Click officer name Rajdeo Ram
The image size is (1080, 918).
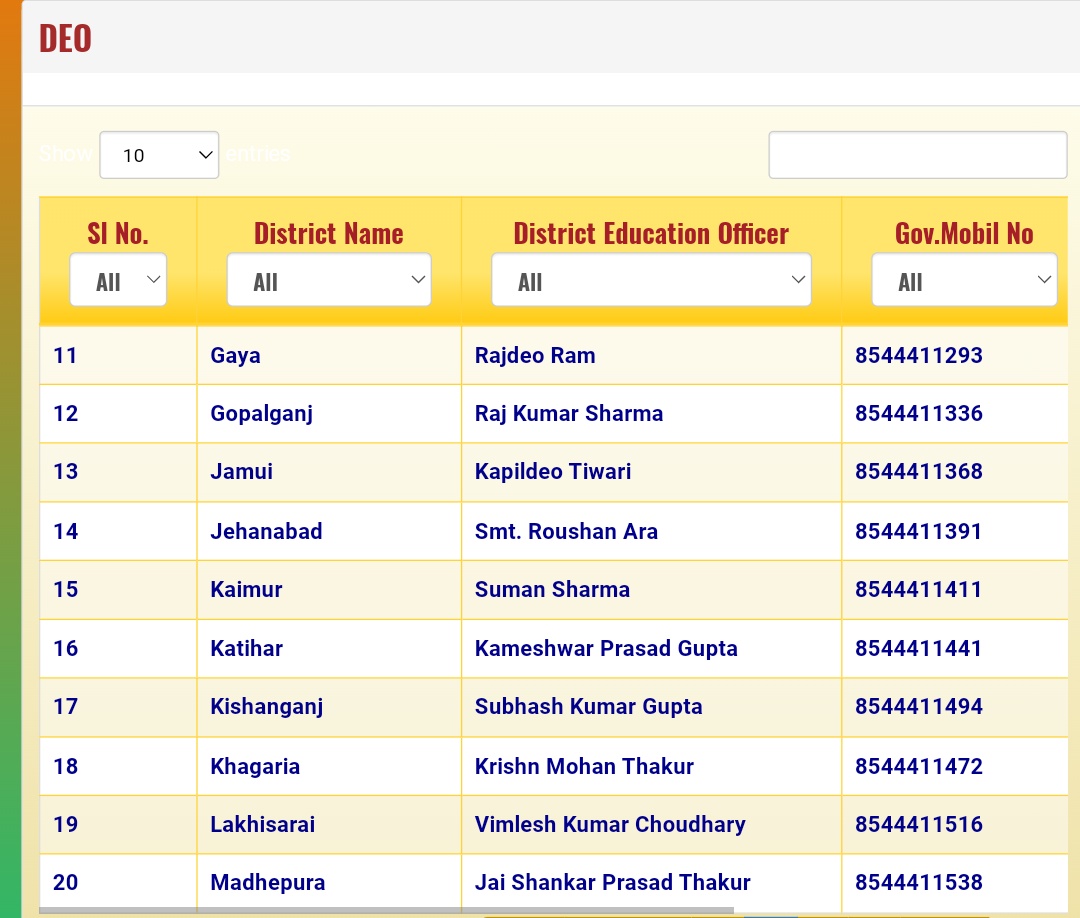pyautogui.click(x=534, y=355)
